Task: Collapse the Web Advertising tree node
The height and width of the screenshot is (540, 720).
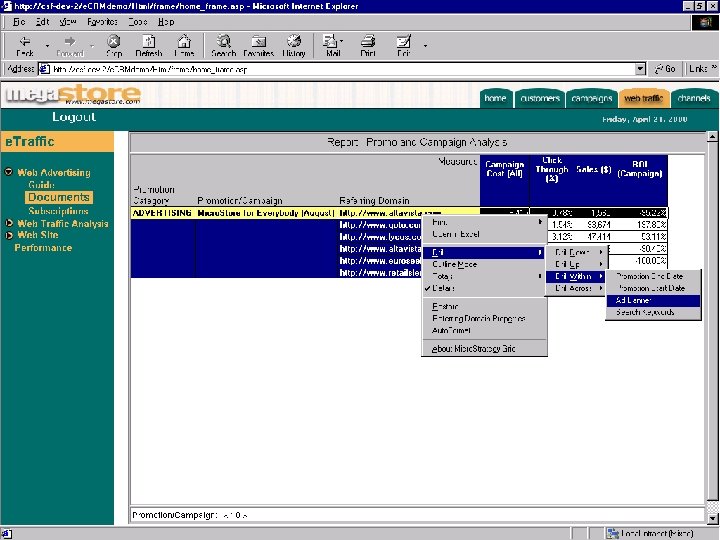Action: (9, 172)
